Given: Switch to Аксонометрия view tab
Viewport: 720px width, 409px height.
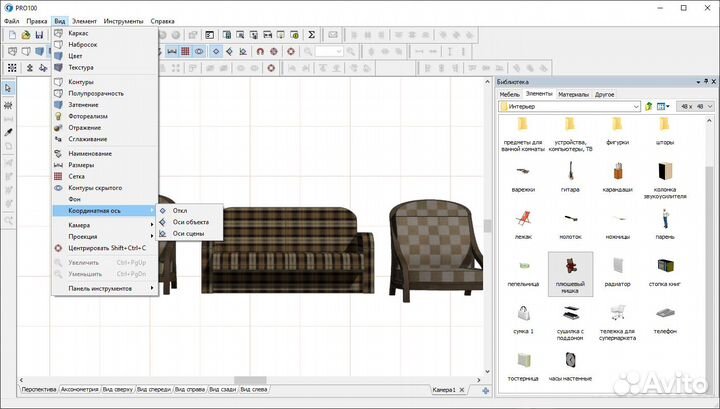Looking at the screenshot, I should 79,389.
